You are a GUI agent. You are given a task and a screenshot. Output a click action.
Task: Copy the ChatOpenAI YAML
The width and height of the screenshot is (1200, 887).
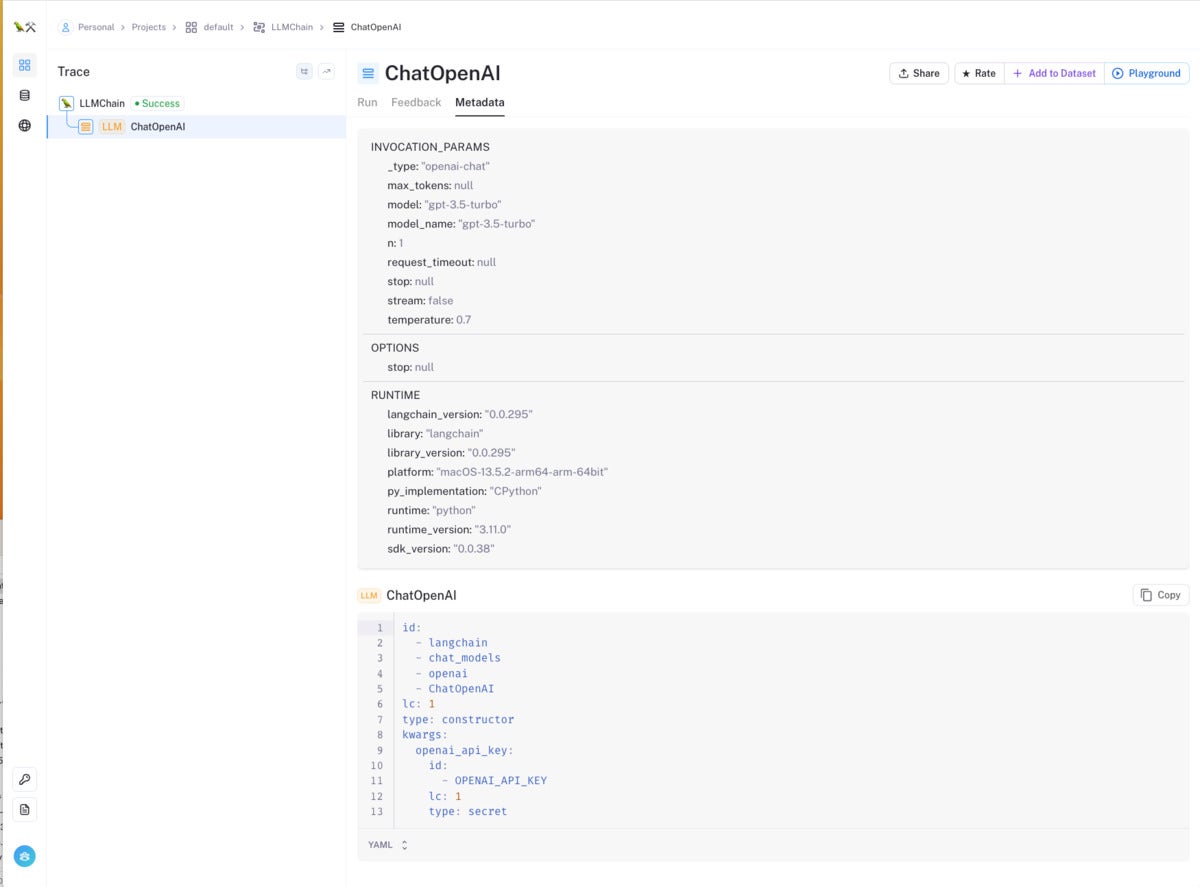point(1161,595)
